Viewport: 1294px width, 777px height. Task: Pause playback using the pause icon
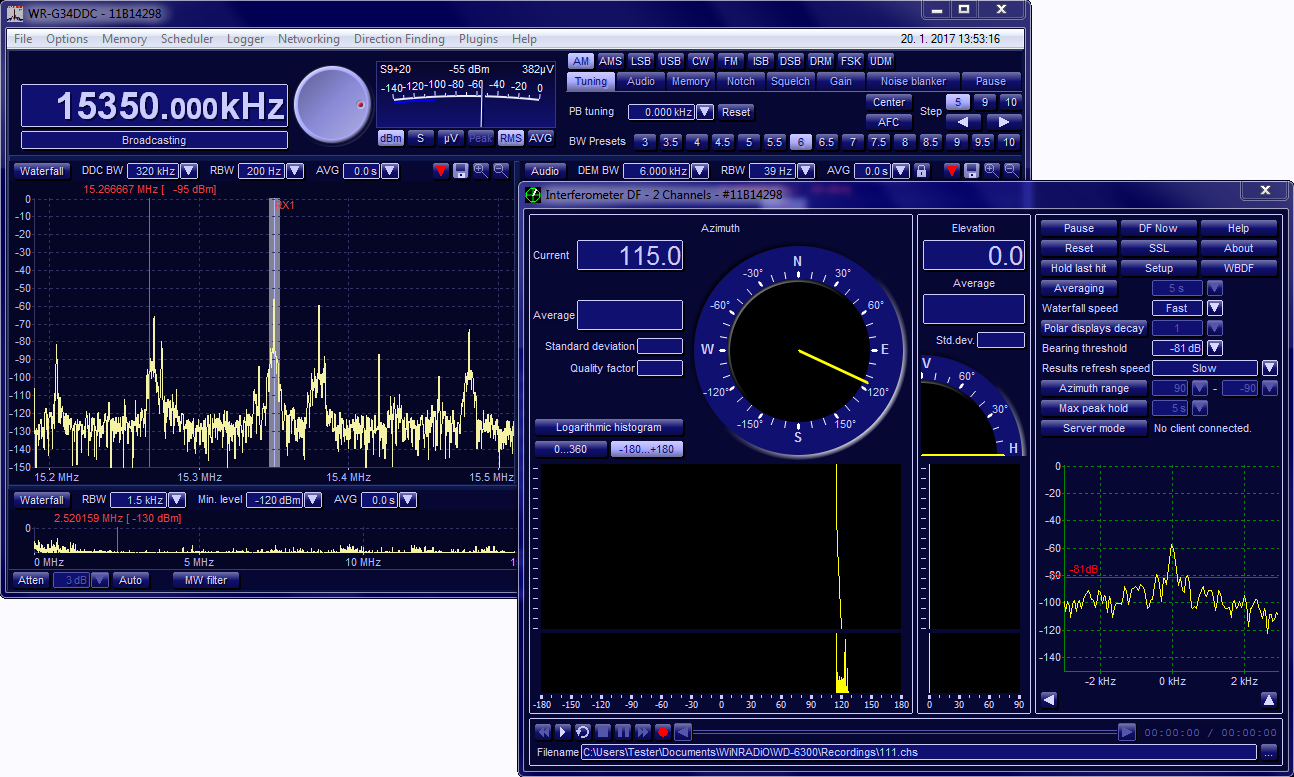point(622,731)
